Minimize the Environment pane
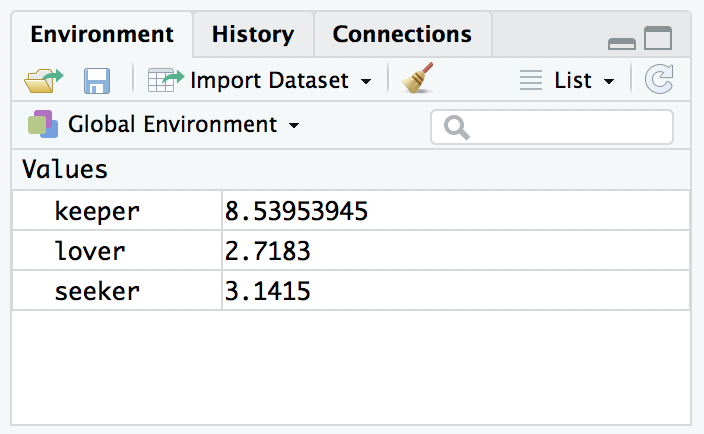 coord(621,44)
